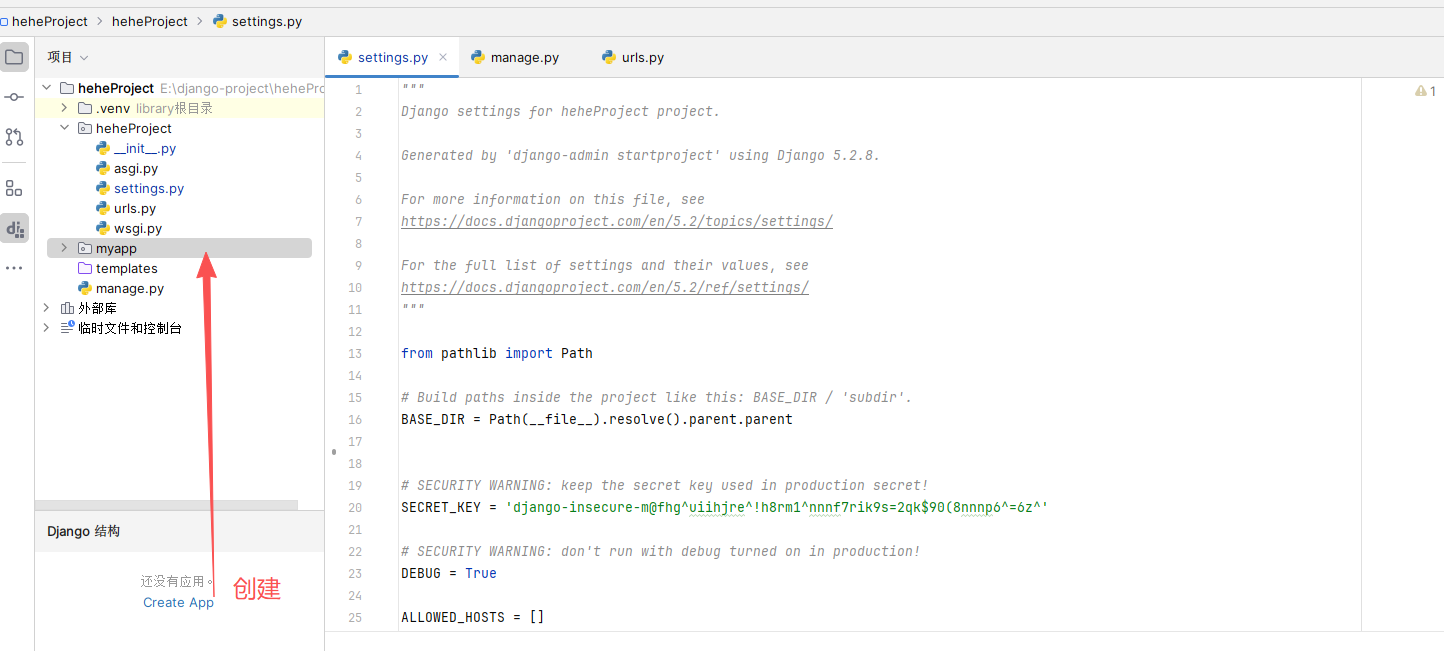Place cursor on ALLOWED_HOSTS = [] line
This screenshot has width=1444, height=651.
tap(473, 617)
